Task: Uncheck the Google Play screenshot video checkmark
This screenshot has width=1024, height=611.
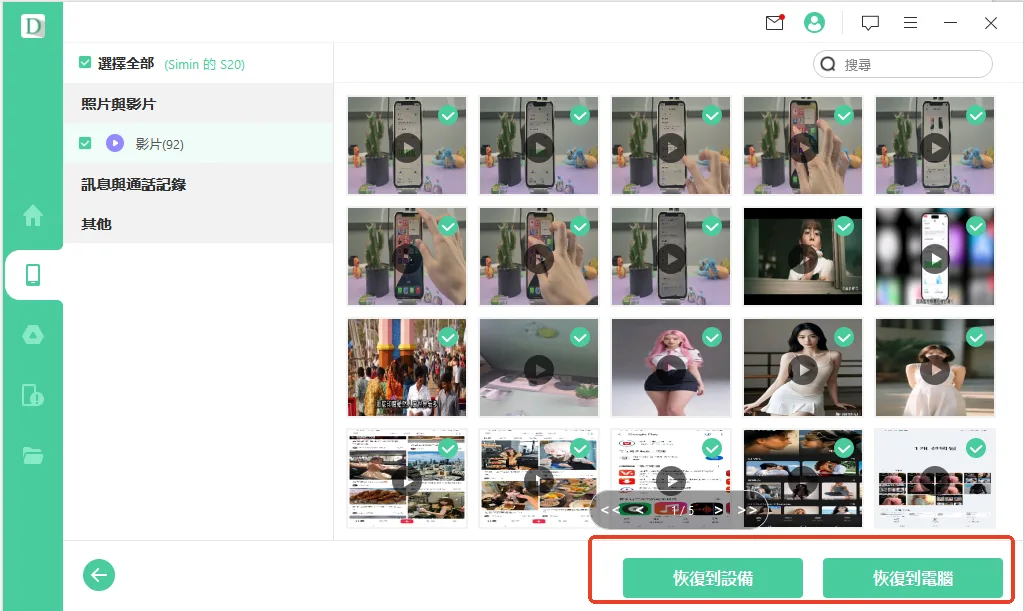Action: 712,448
